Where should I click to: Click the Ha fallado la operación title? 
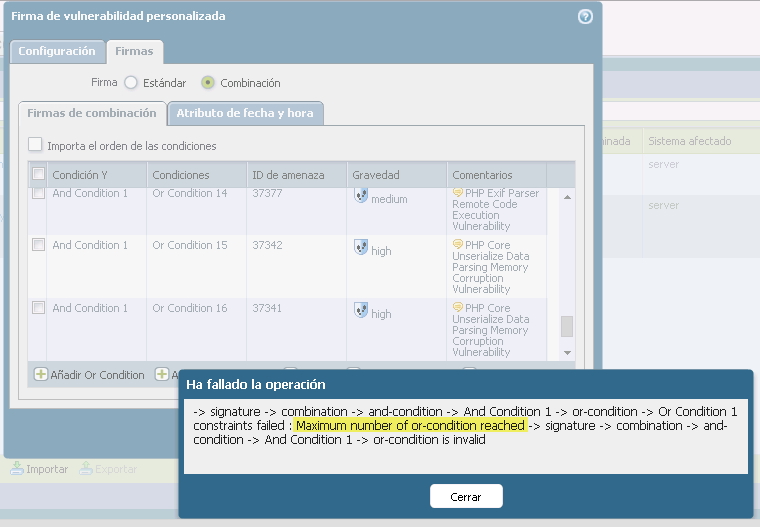256,384
